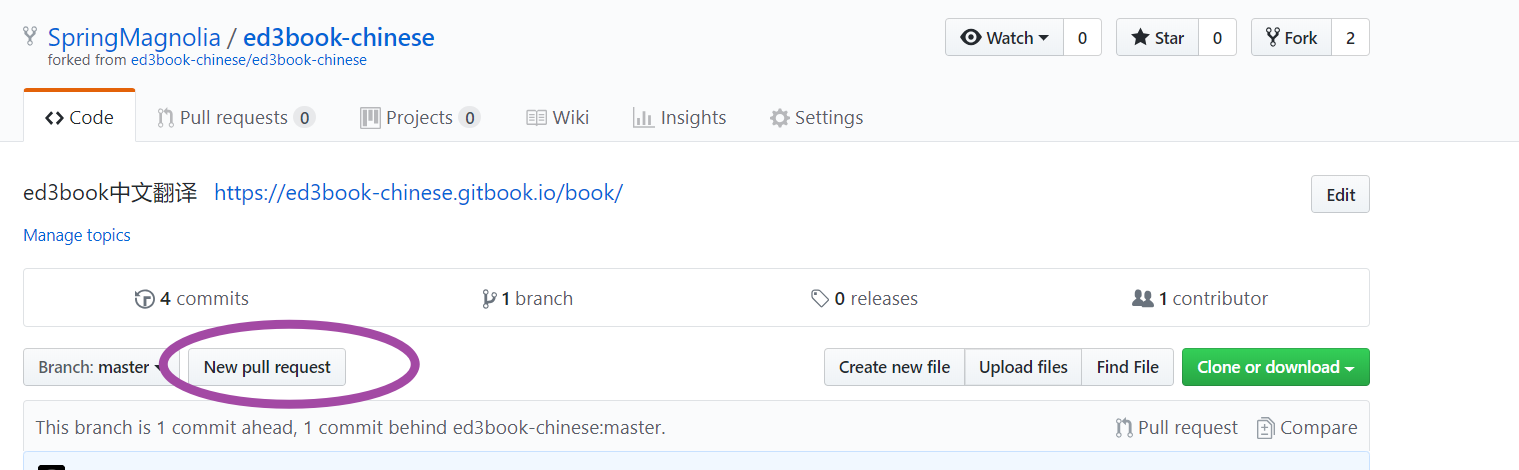Click the New pull request button
The image size is (1519, 470).
click(267, 367)
